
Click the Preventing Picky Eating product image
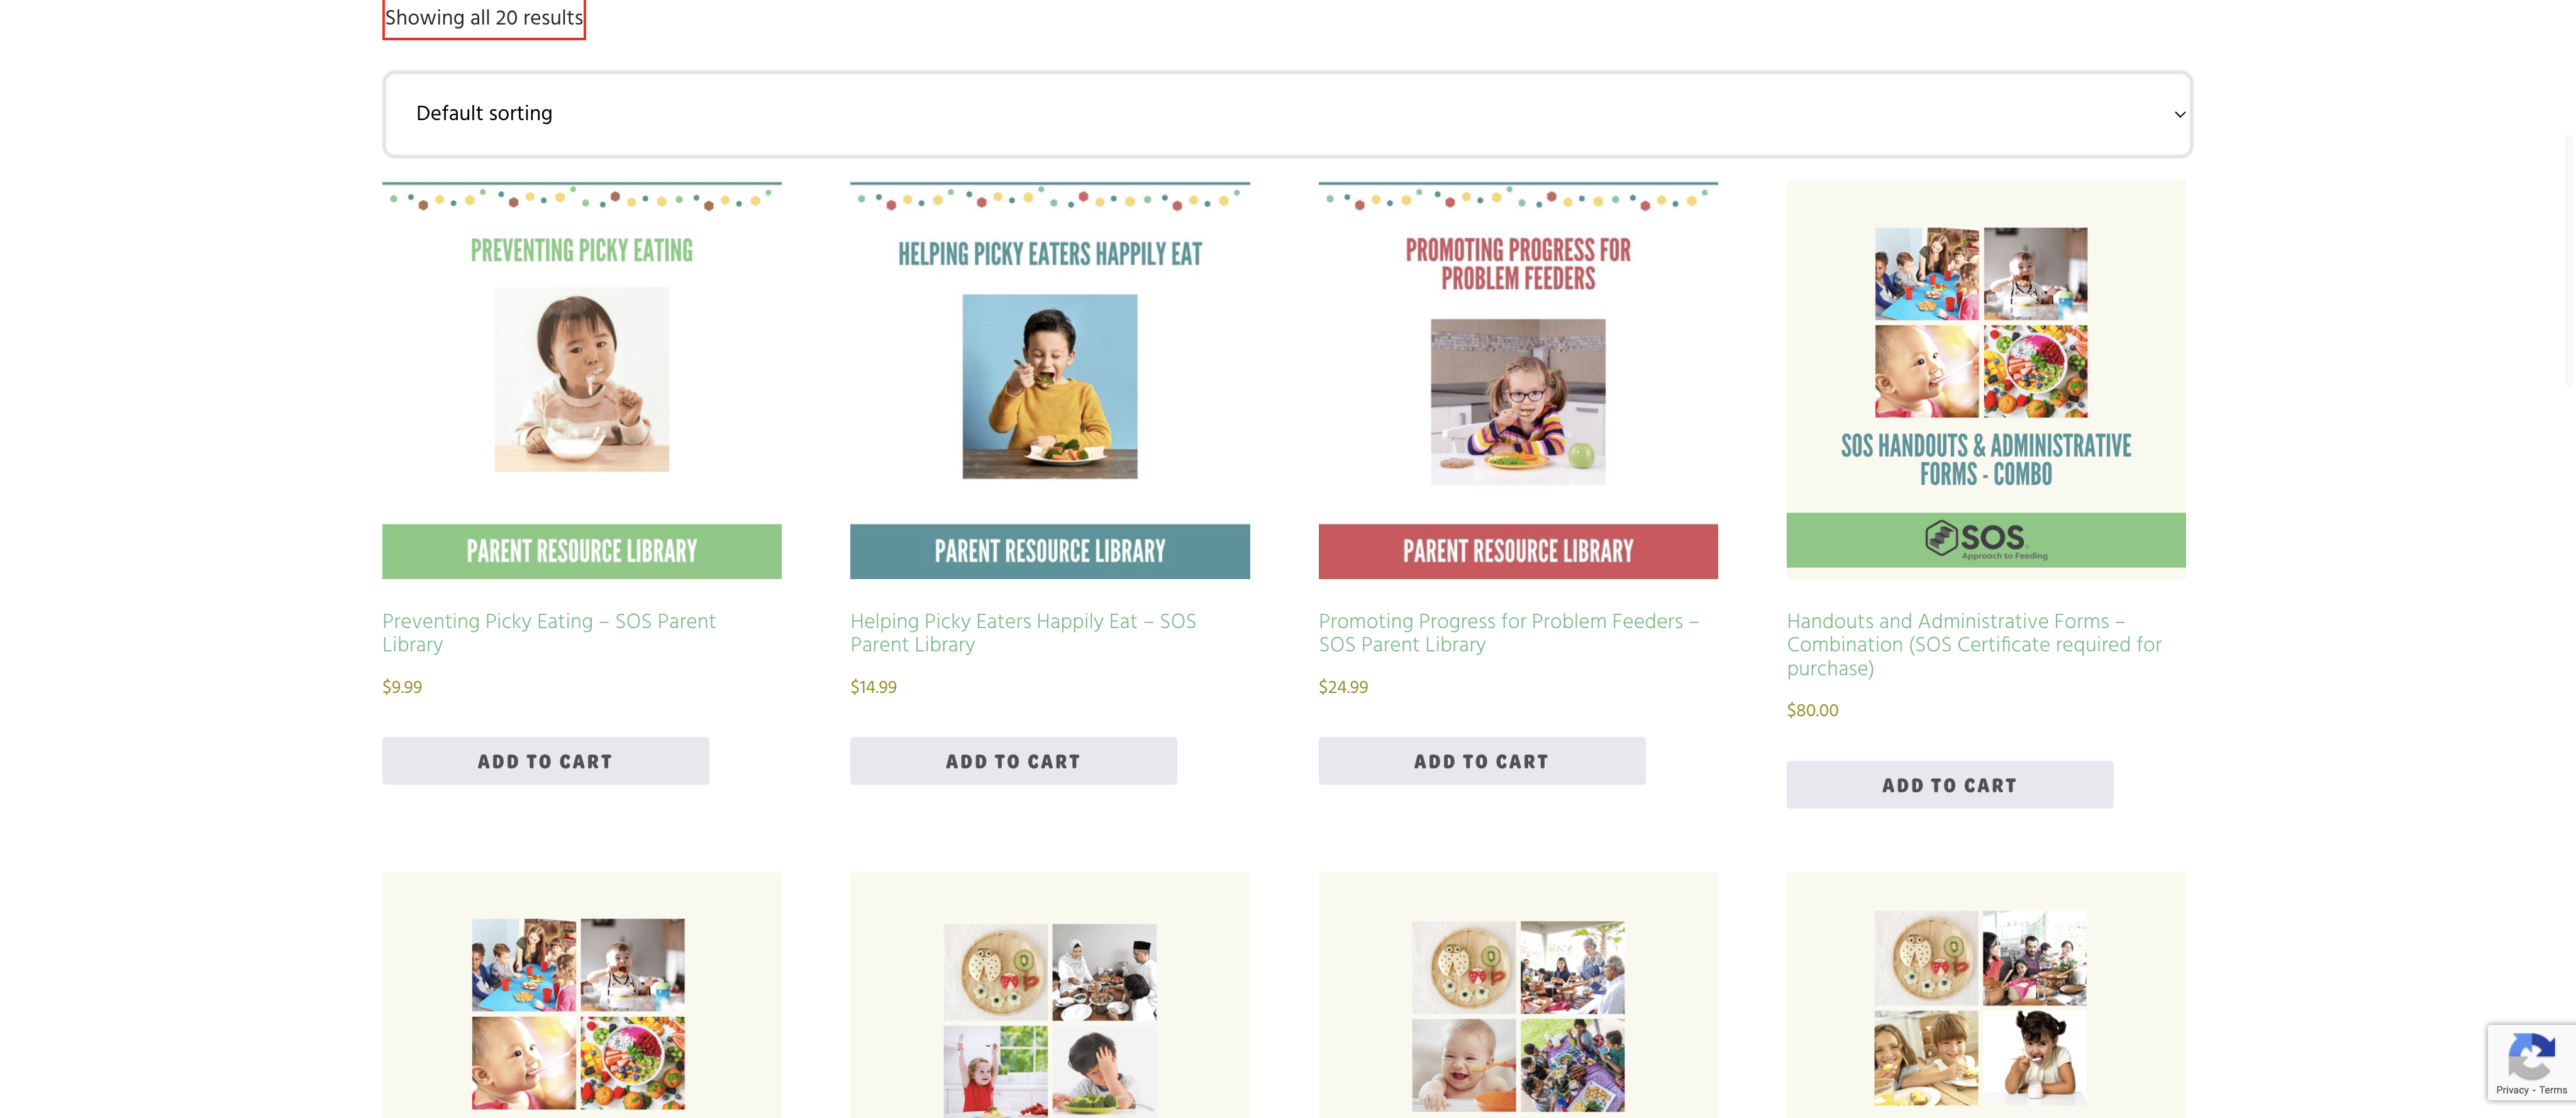[x=581, y=380]
